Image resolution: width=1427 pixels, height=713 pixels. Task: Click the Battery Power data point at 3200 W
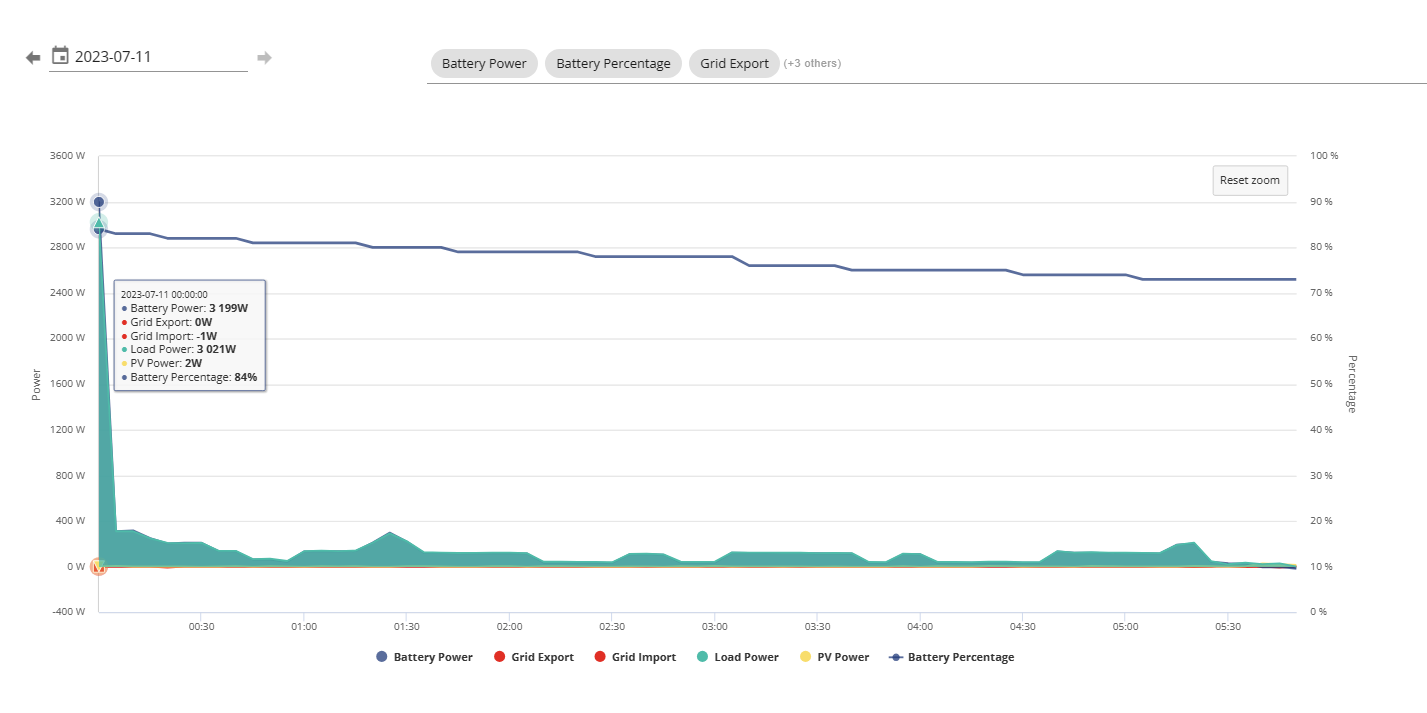[x=98, y=202]
